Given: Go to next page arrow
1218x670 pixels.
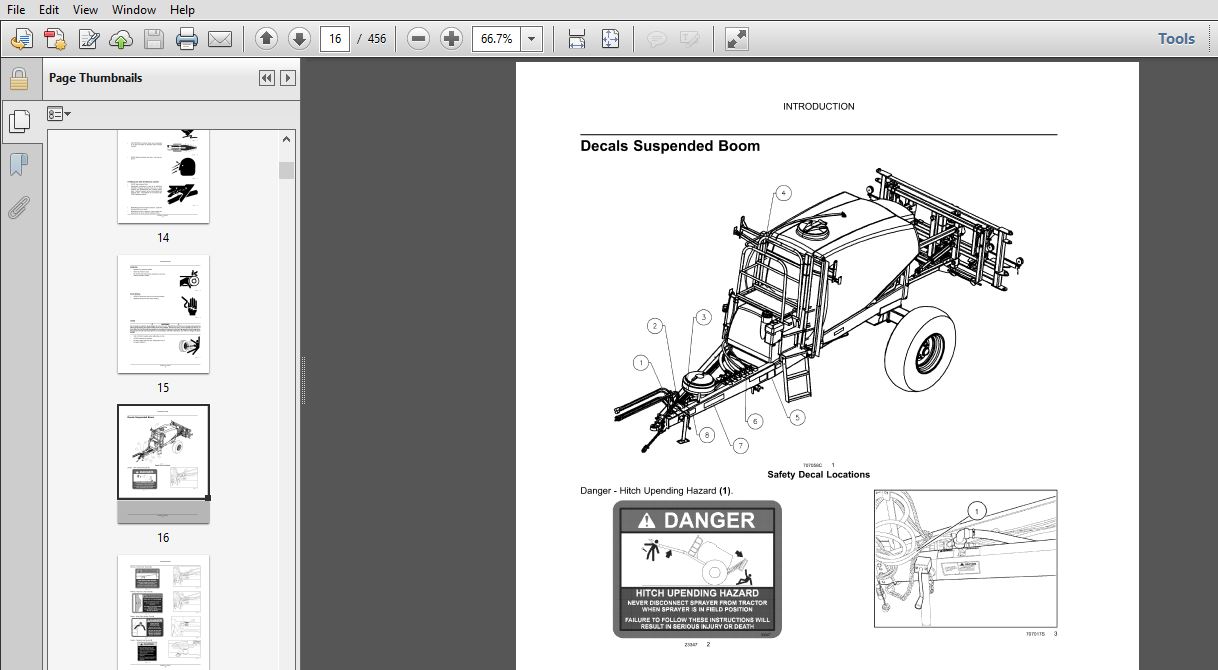Looking at the screenshot, I should 299,39.
